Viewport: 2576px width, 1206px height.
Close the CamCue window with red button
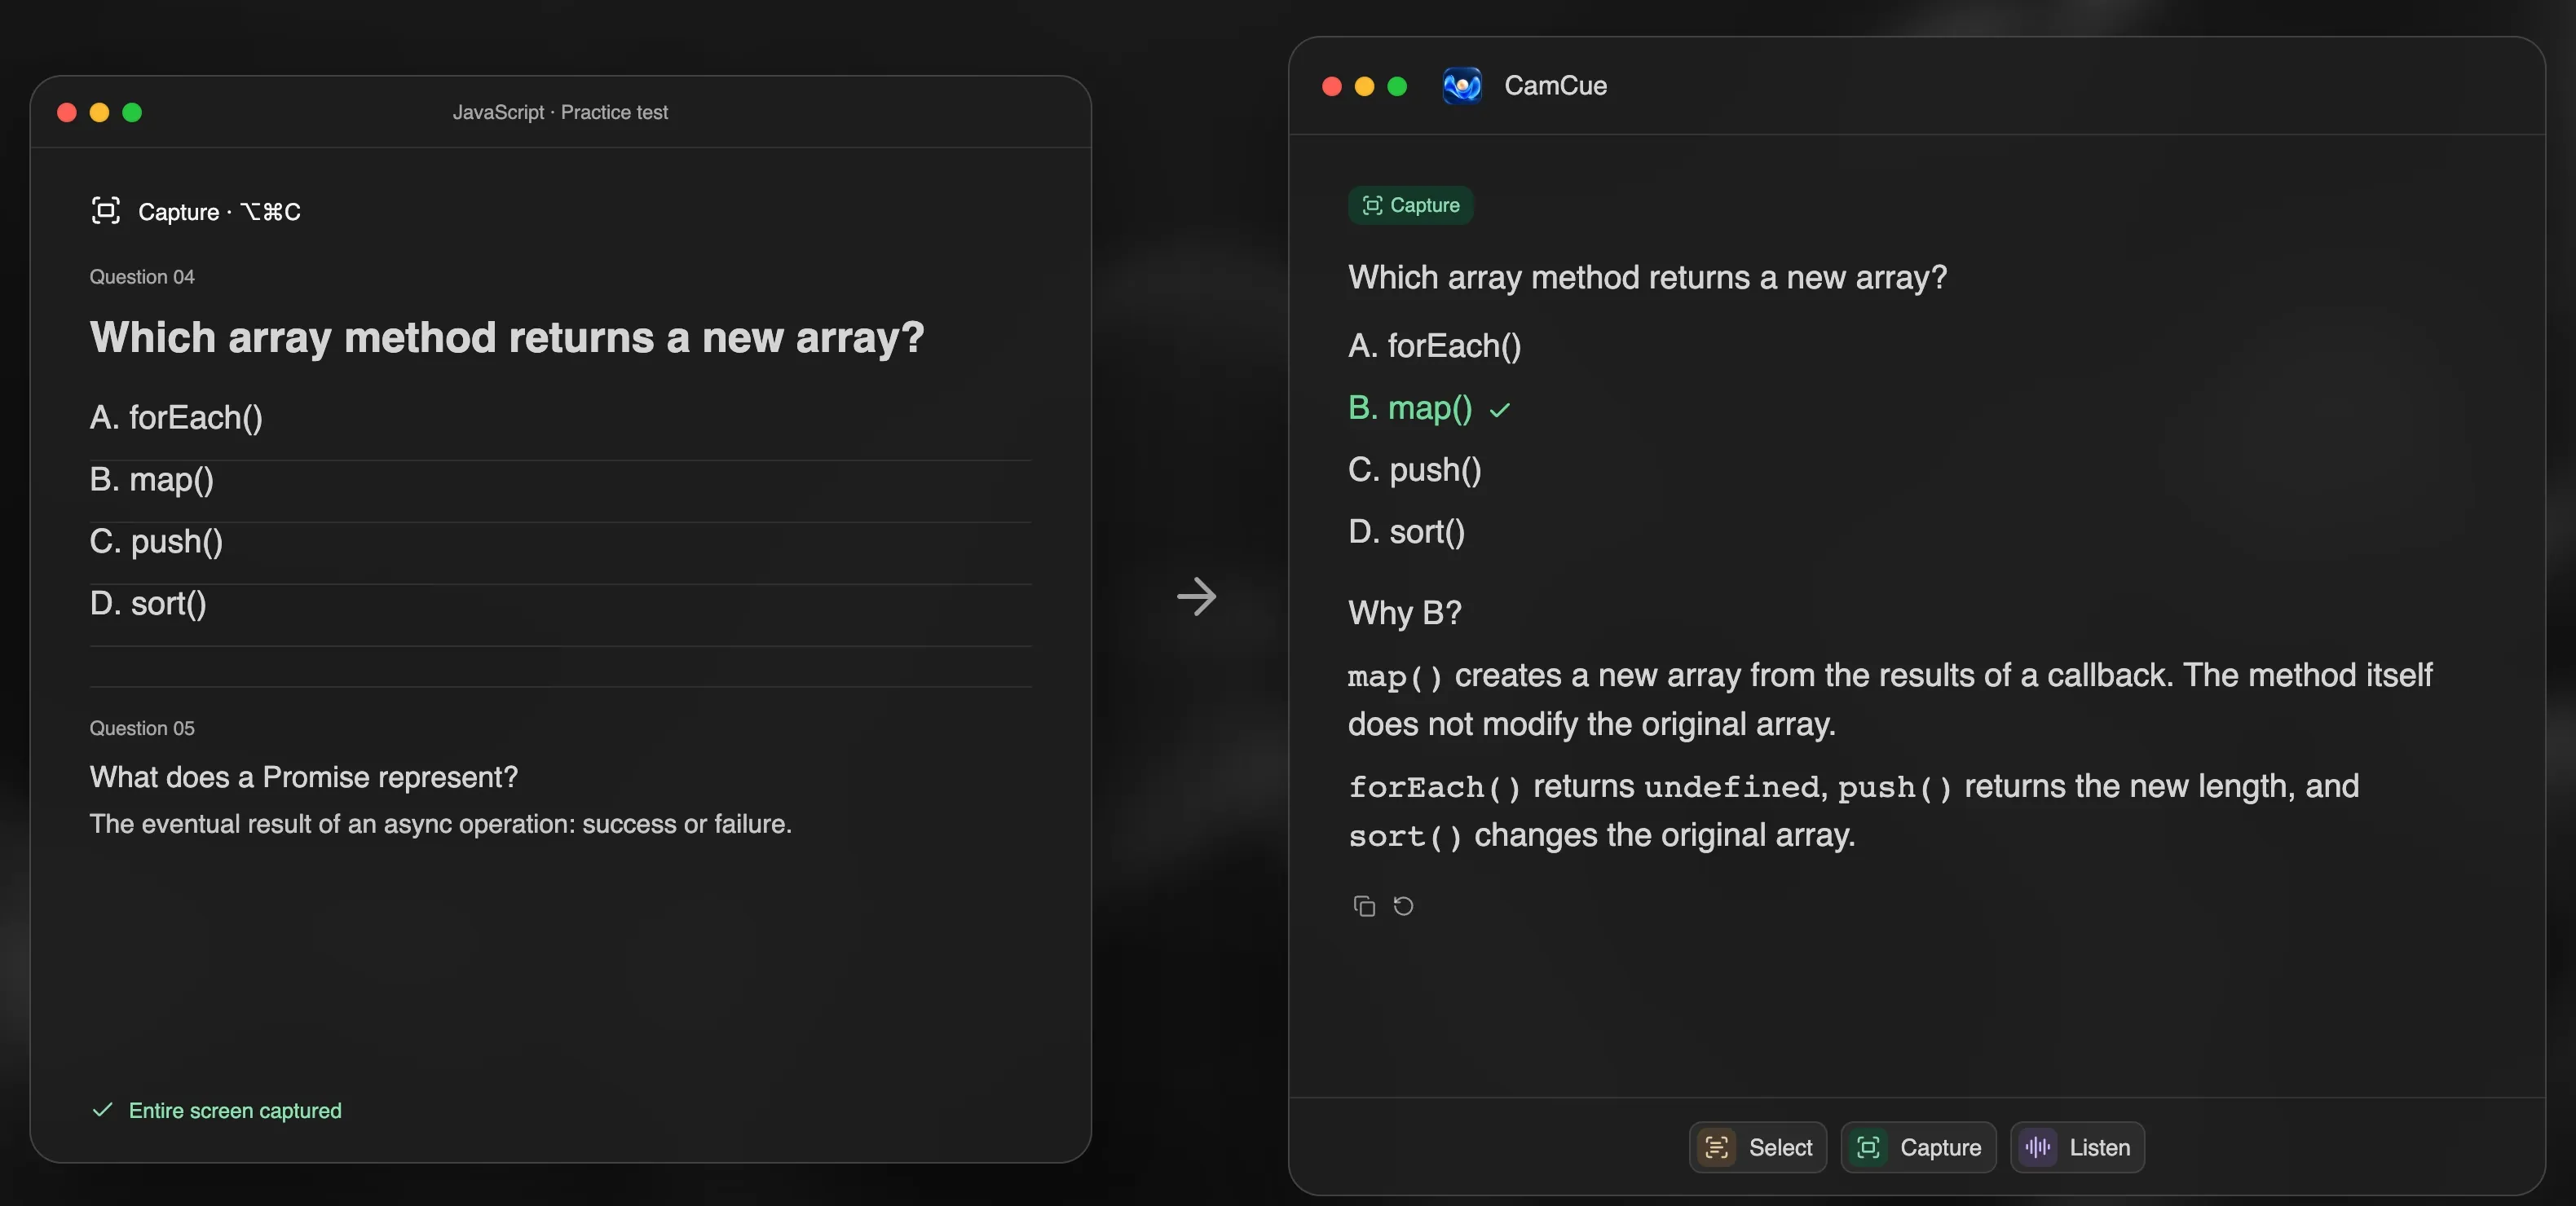(1331, 86)
